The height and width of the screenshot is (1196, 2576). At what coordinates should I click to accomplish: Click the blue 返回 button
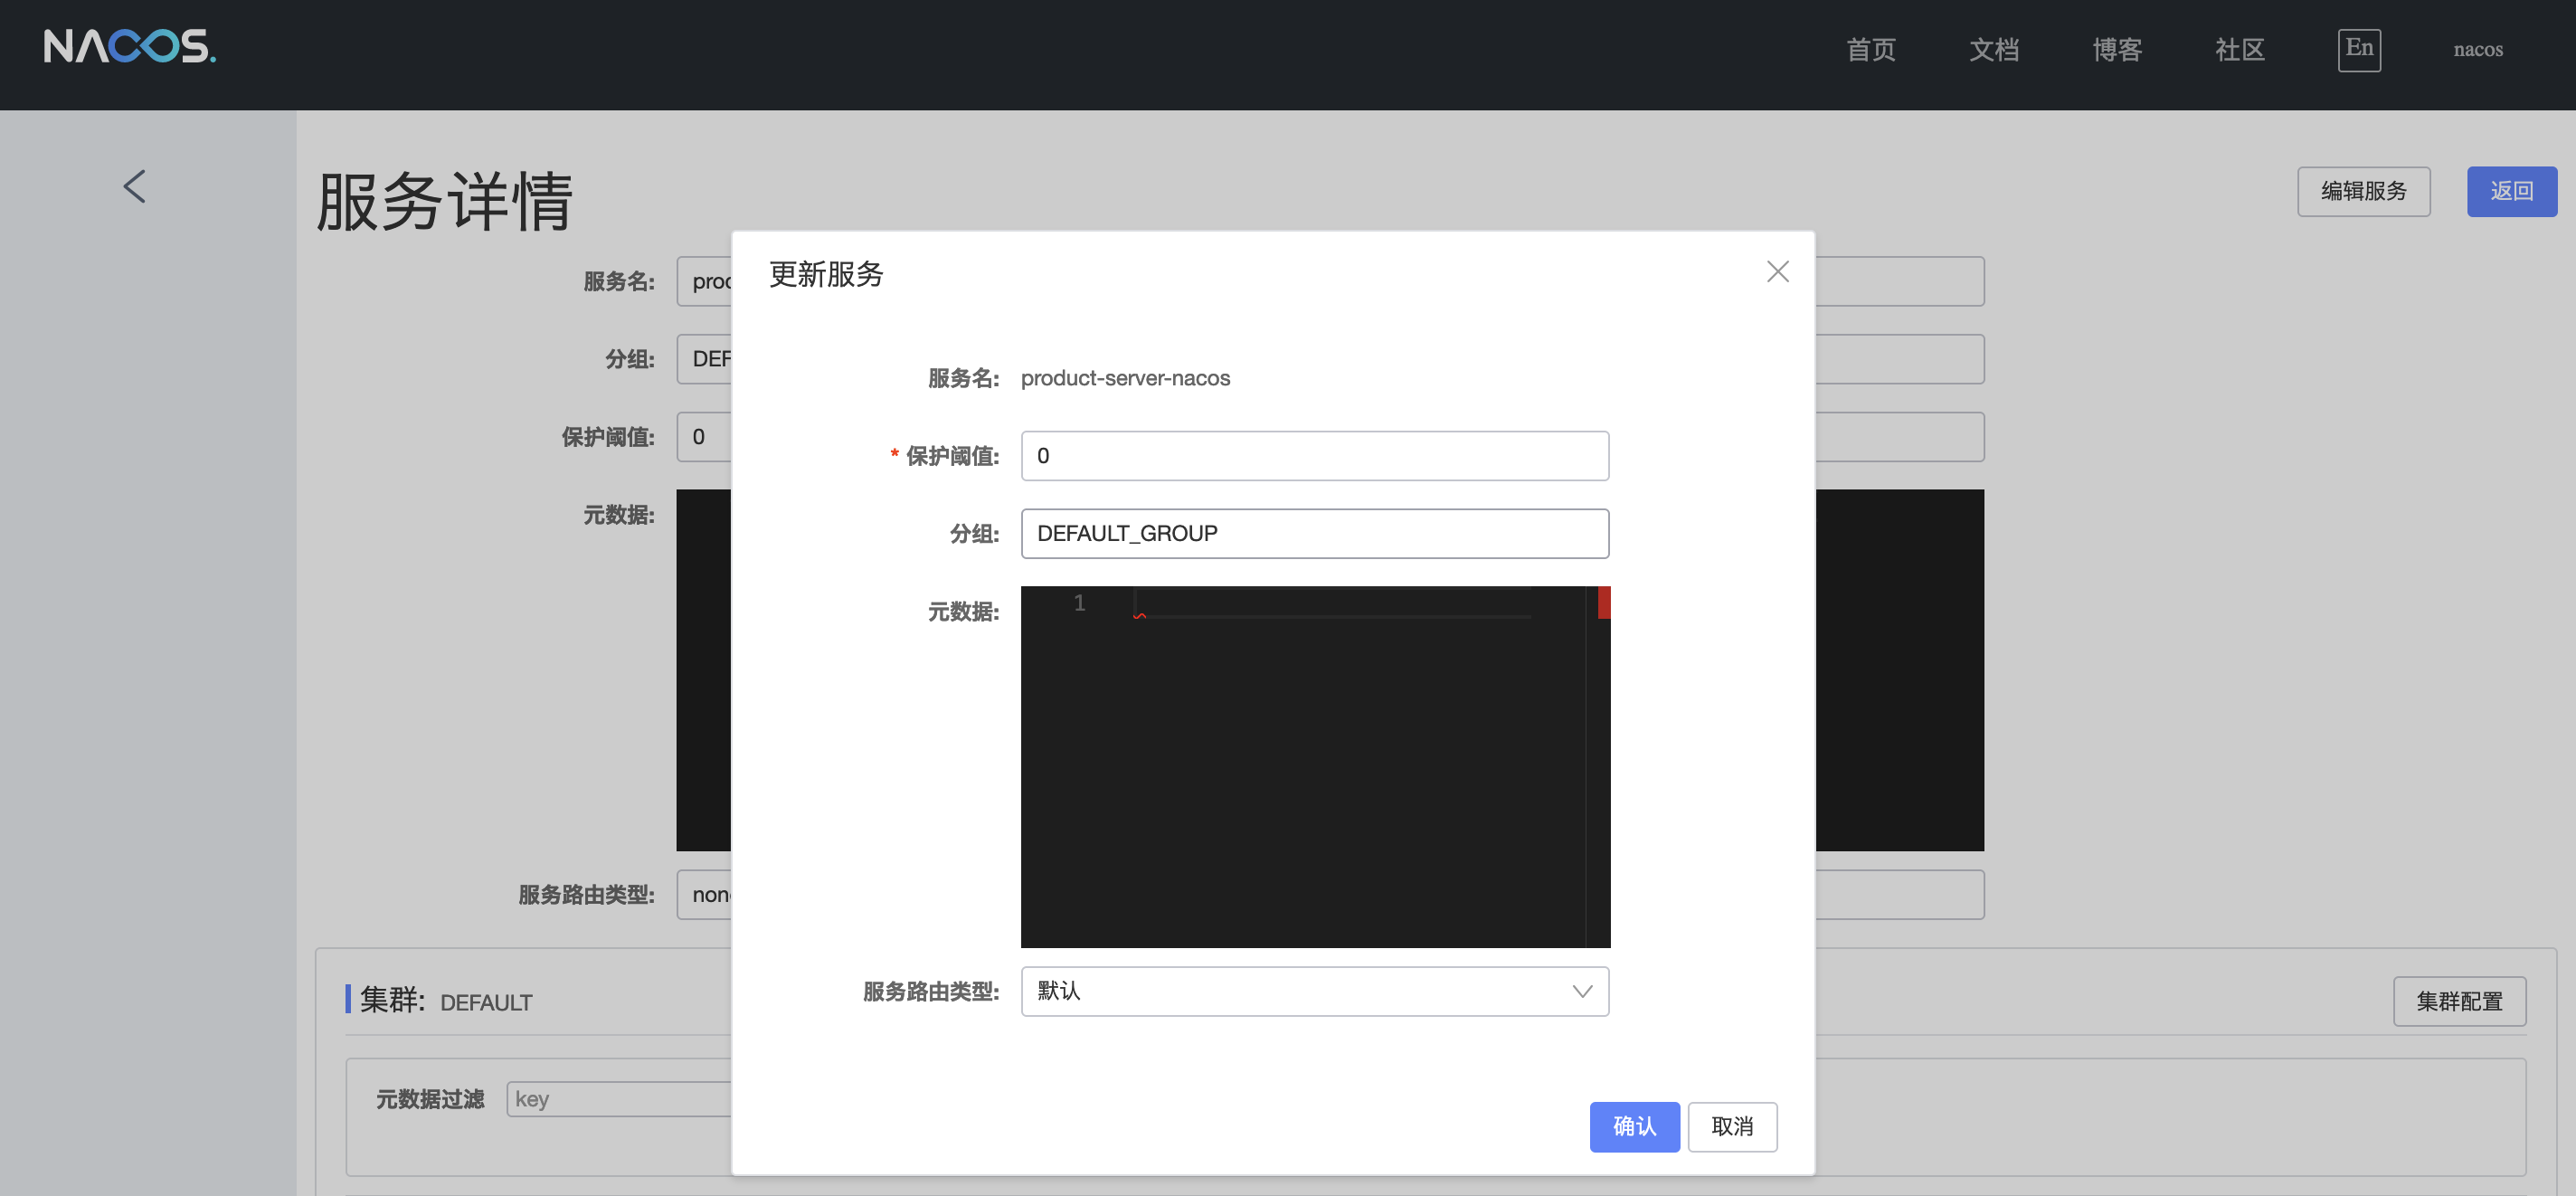[x=2511, y=191]
